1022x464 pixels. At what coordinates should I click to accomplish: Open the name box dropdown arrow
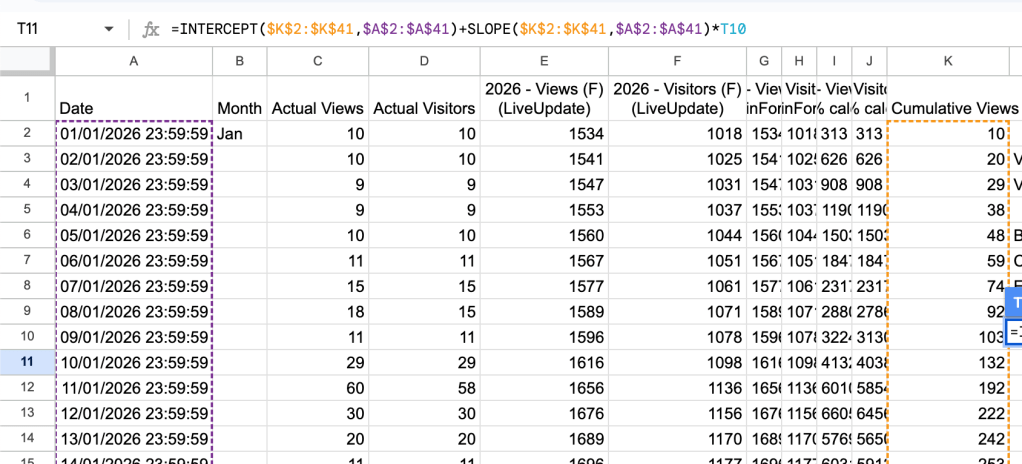109,29
